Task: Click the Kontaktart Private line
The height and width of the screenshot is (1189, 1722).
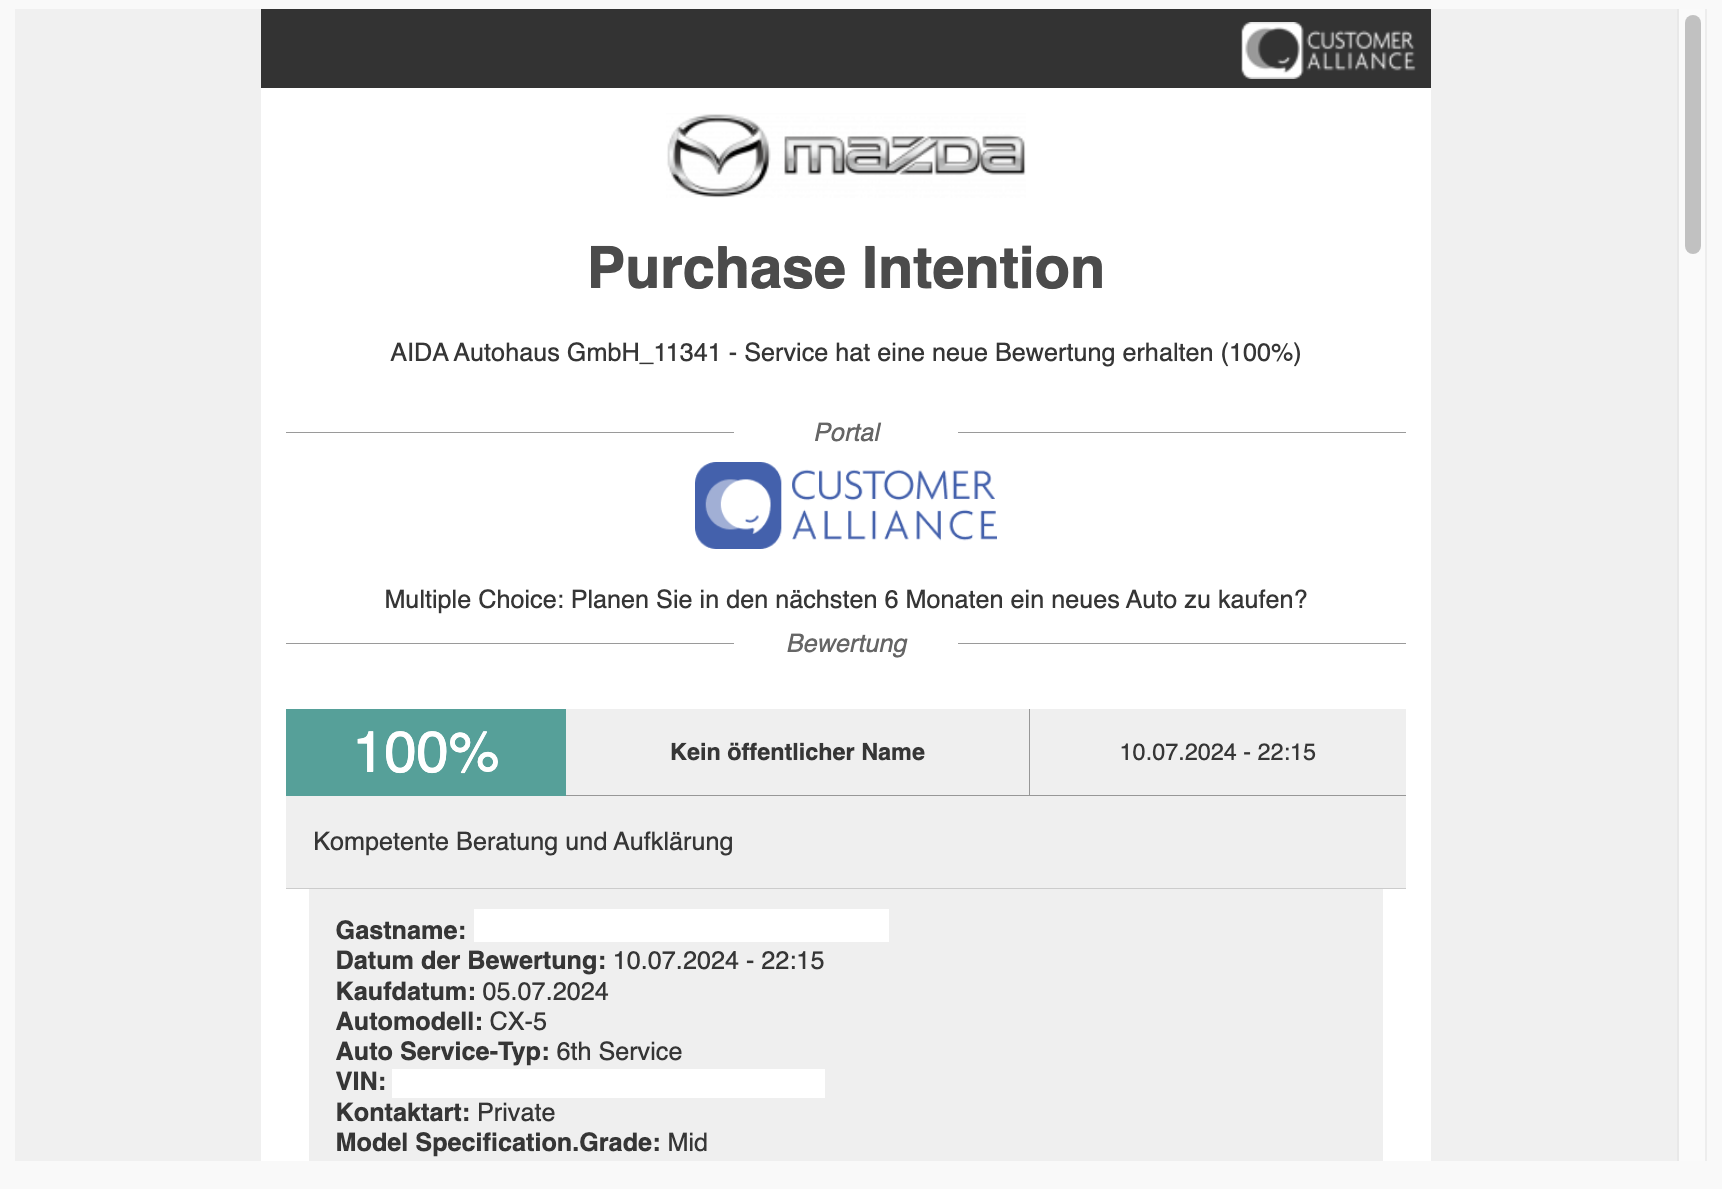Action: [x=445, y=1113]
